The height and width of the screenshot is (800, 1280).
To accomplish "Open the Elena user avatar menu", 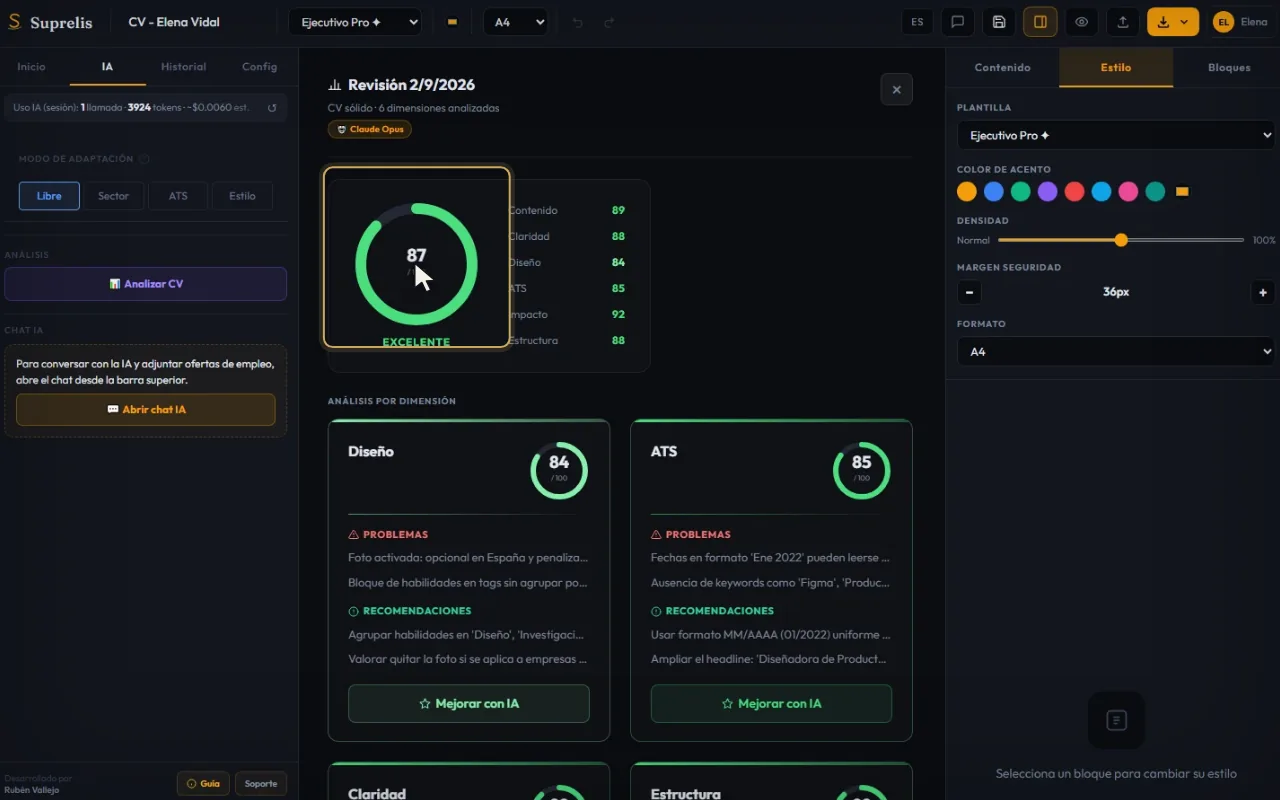I will pos(1240,22).
